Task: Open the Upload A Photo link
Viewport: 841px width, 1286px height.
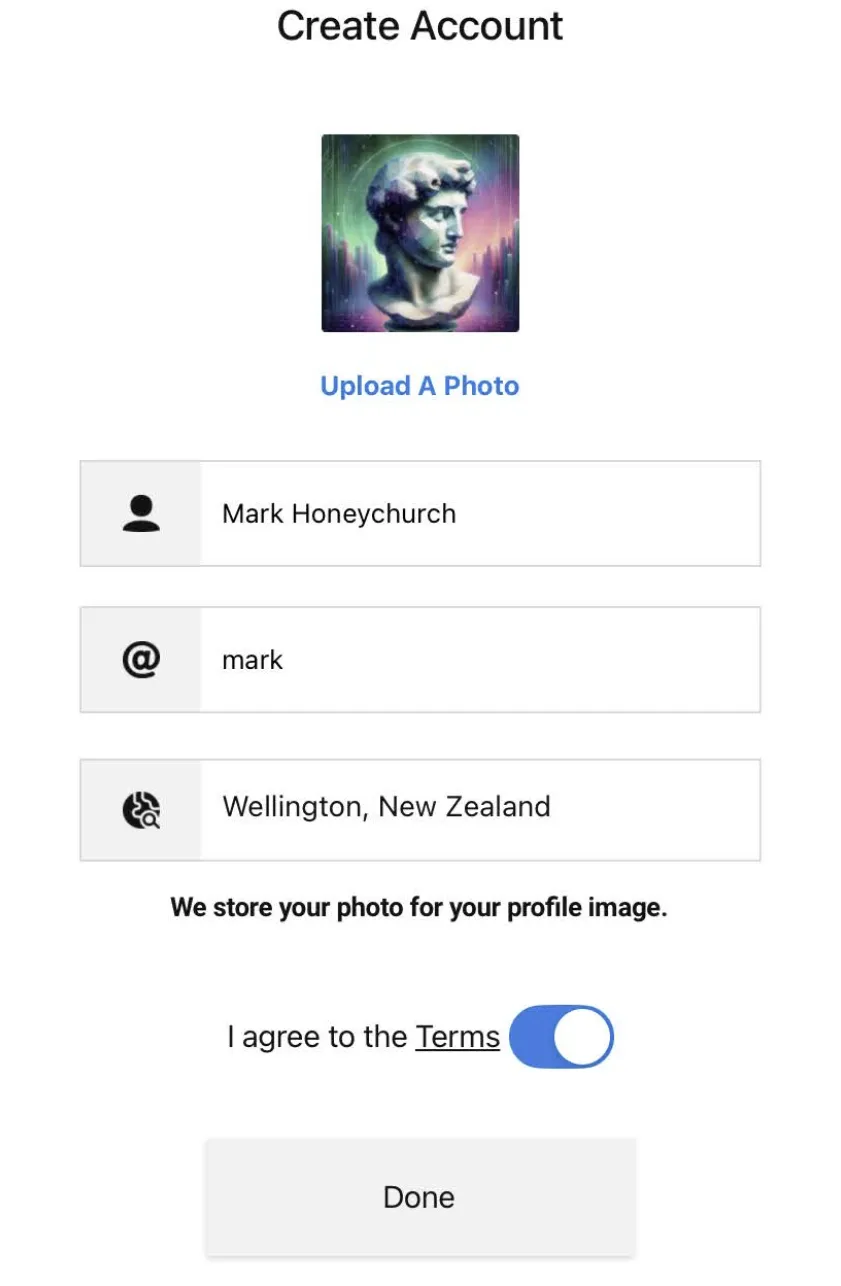Action: tap(420, 386)
